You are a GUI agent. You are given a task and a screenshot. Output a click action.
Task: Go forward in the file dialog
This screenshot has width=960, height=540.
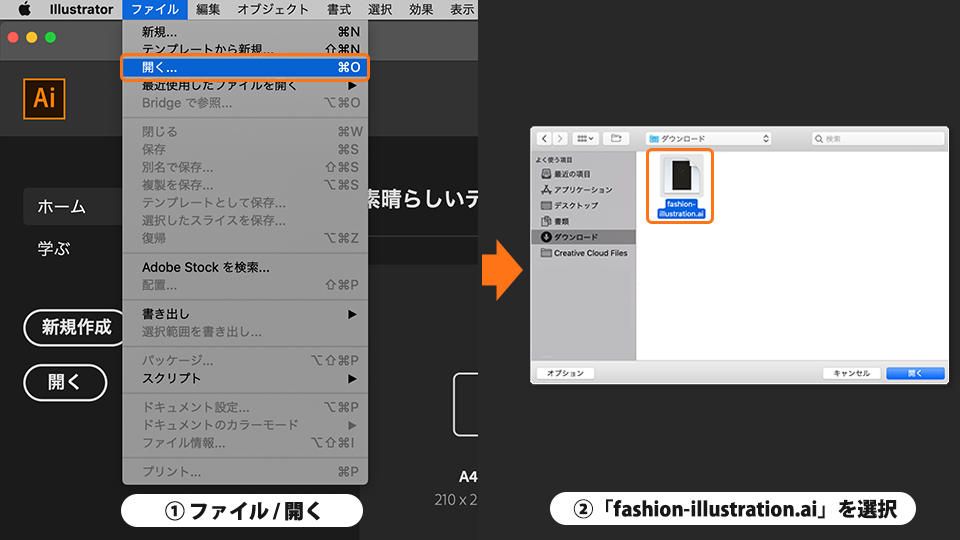[x=560, y=139]
